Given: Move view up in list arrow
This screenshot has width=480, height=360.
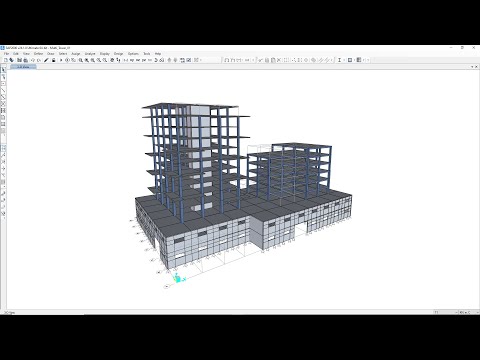Looking at the screenshot, I should [x=169, y=60].
